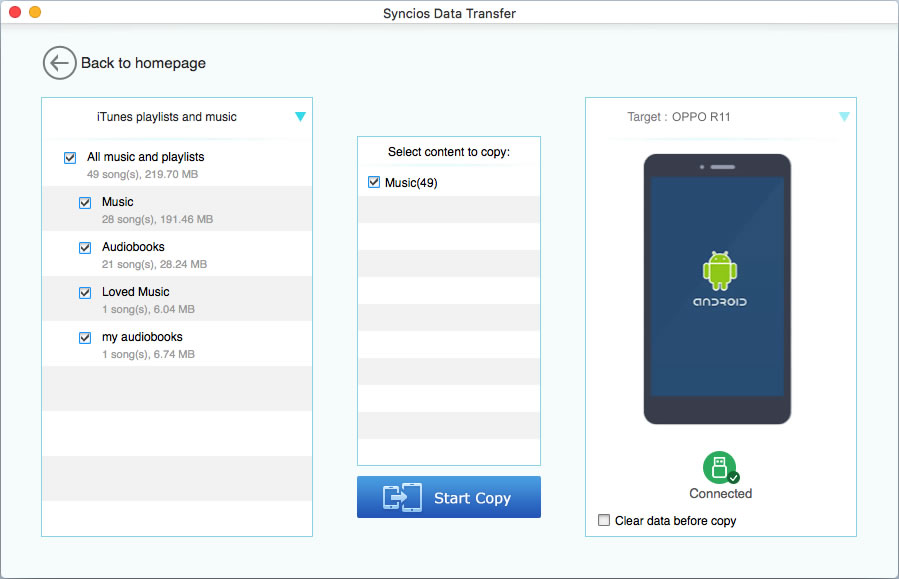Click the '1 song(s), 6.04 MB' text
The image size is (899, 579).
(148, 309)
